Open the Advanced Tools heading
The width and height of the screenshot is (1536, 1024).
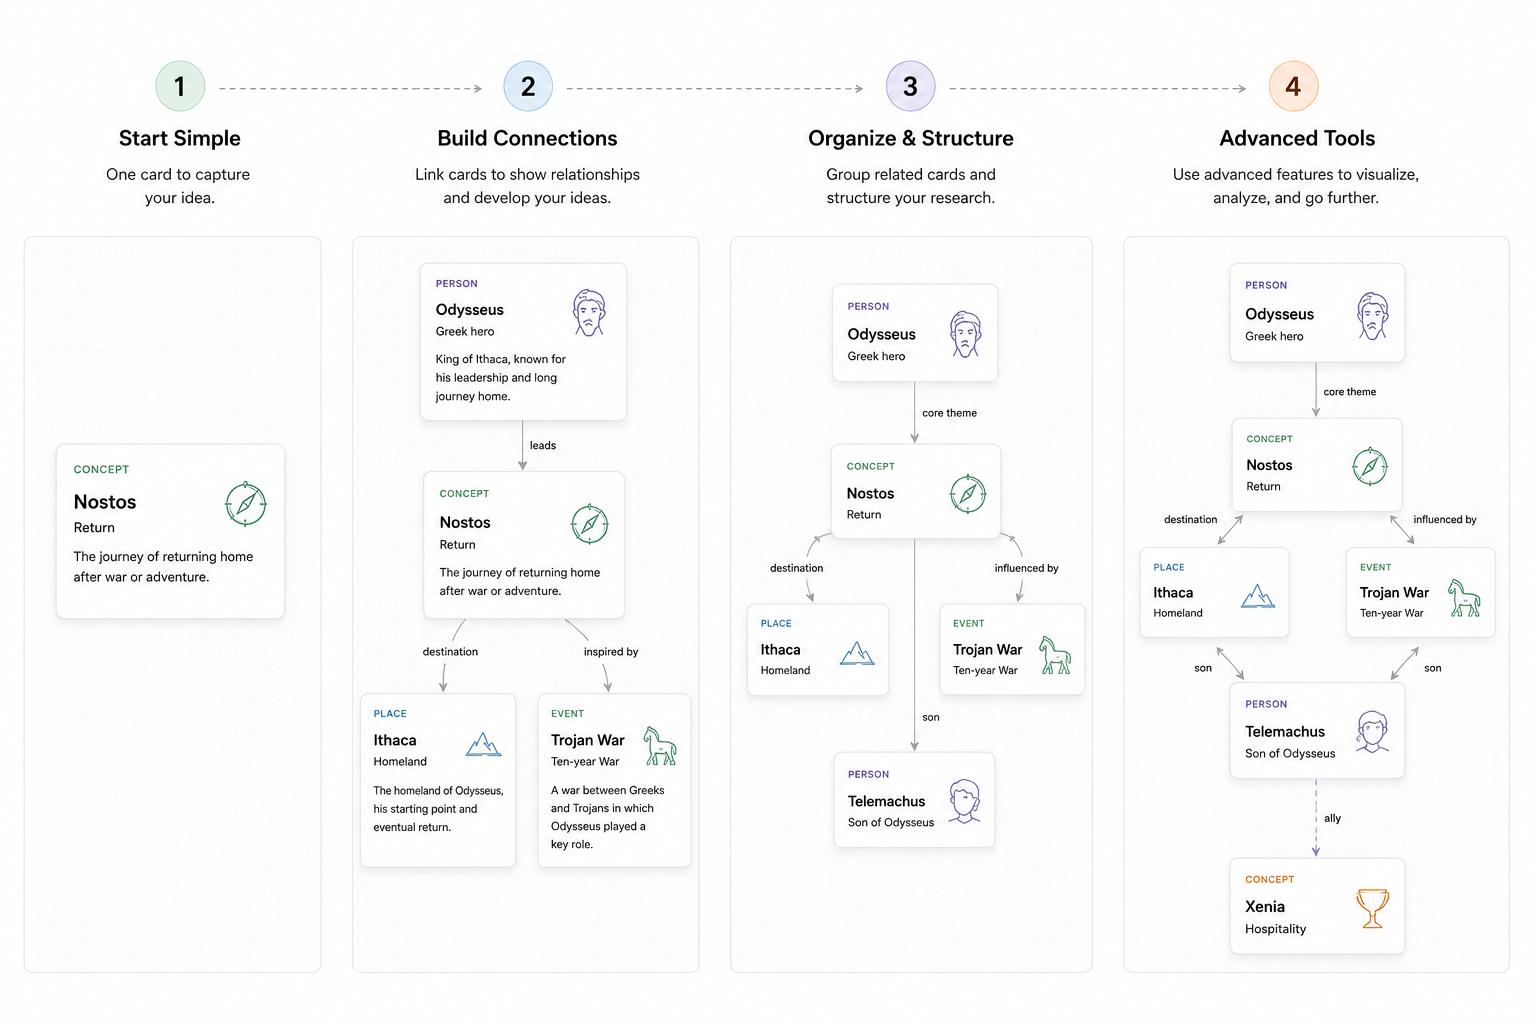[1297, 138]
